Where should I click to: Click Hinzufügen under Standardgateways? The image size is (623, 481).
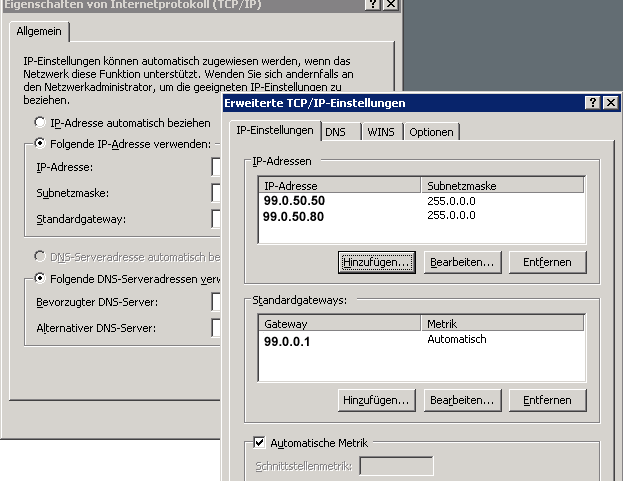click(376, 400)
